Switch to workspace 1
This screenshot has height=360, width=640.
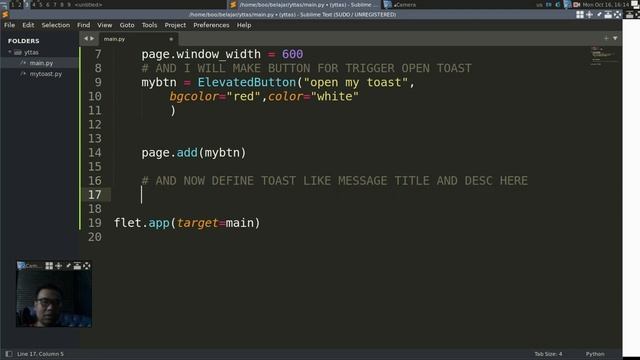(13, 4)
